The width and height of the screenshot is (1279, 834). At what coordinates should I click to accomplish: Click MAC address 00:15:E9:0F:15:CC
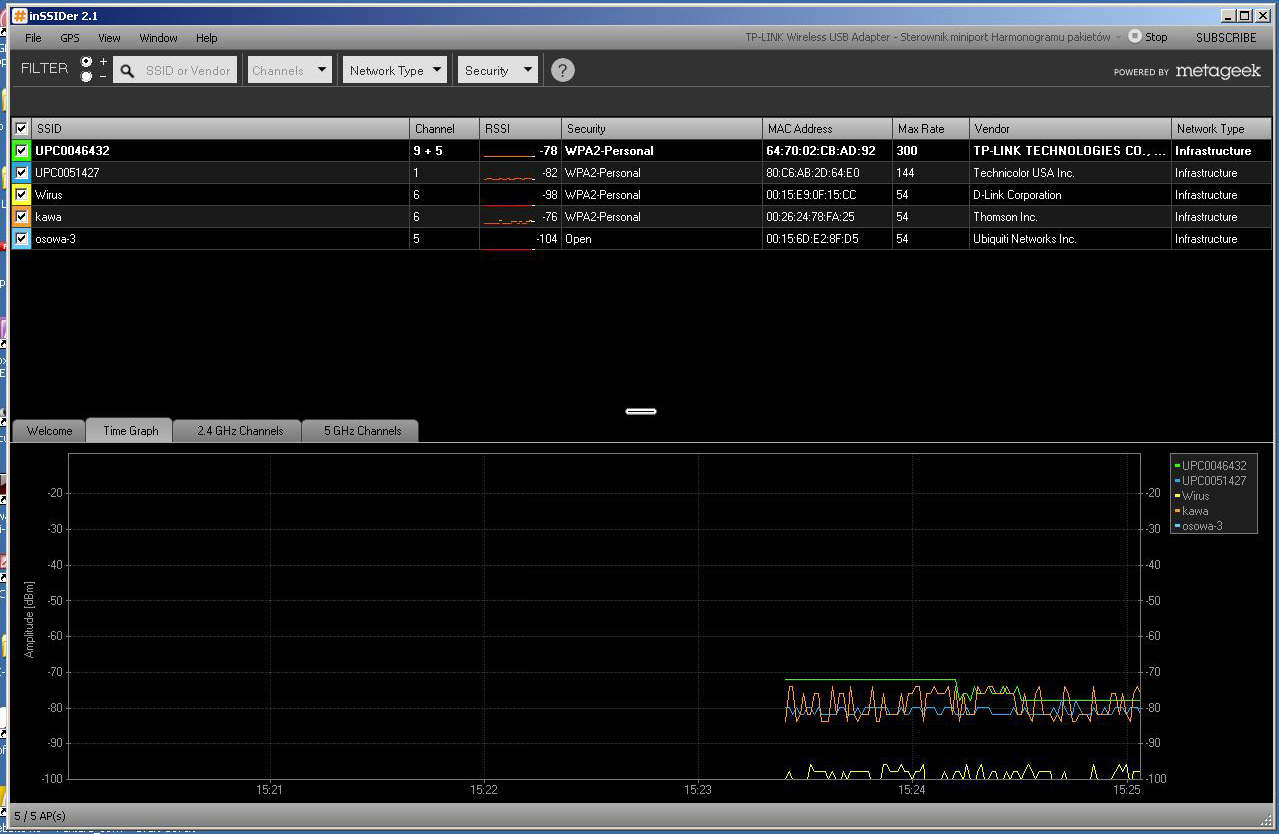(x=811, y=195)
